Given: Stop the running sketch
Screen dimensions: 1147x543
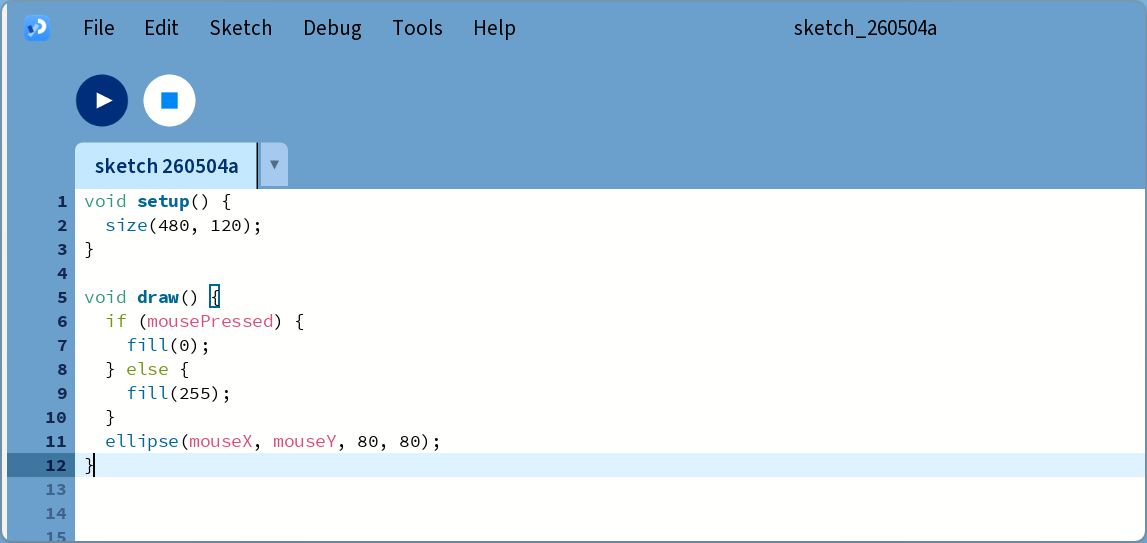Looking at the screenshot, I should 170,100.
